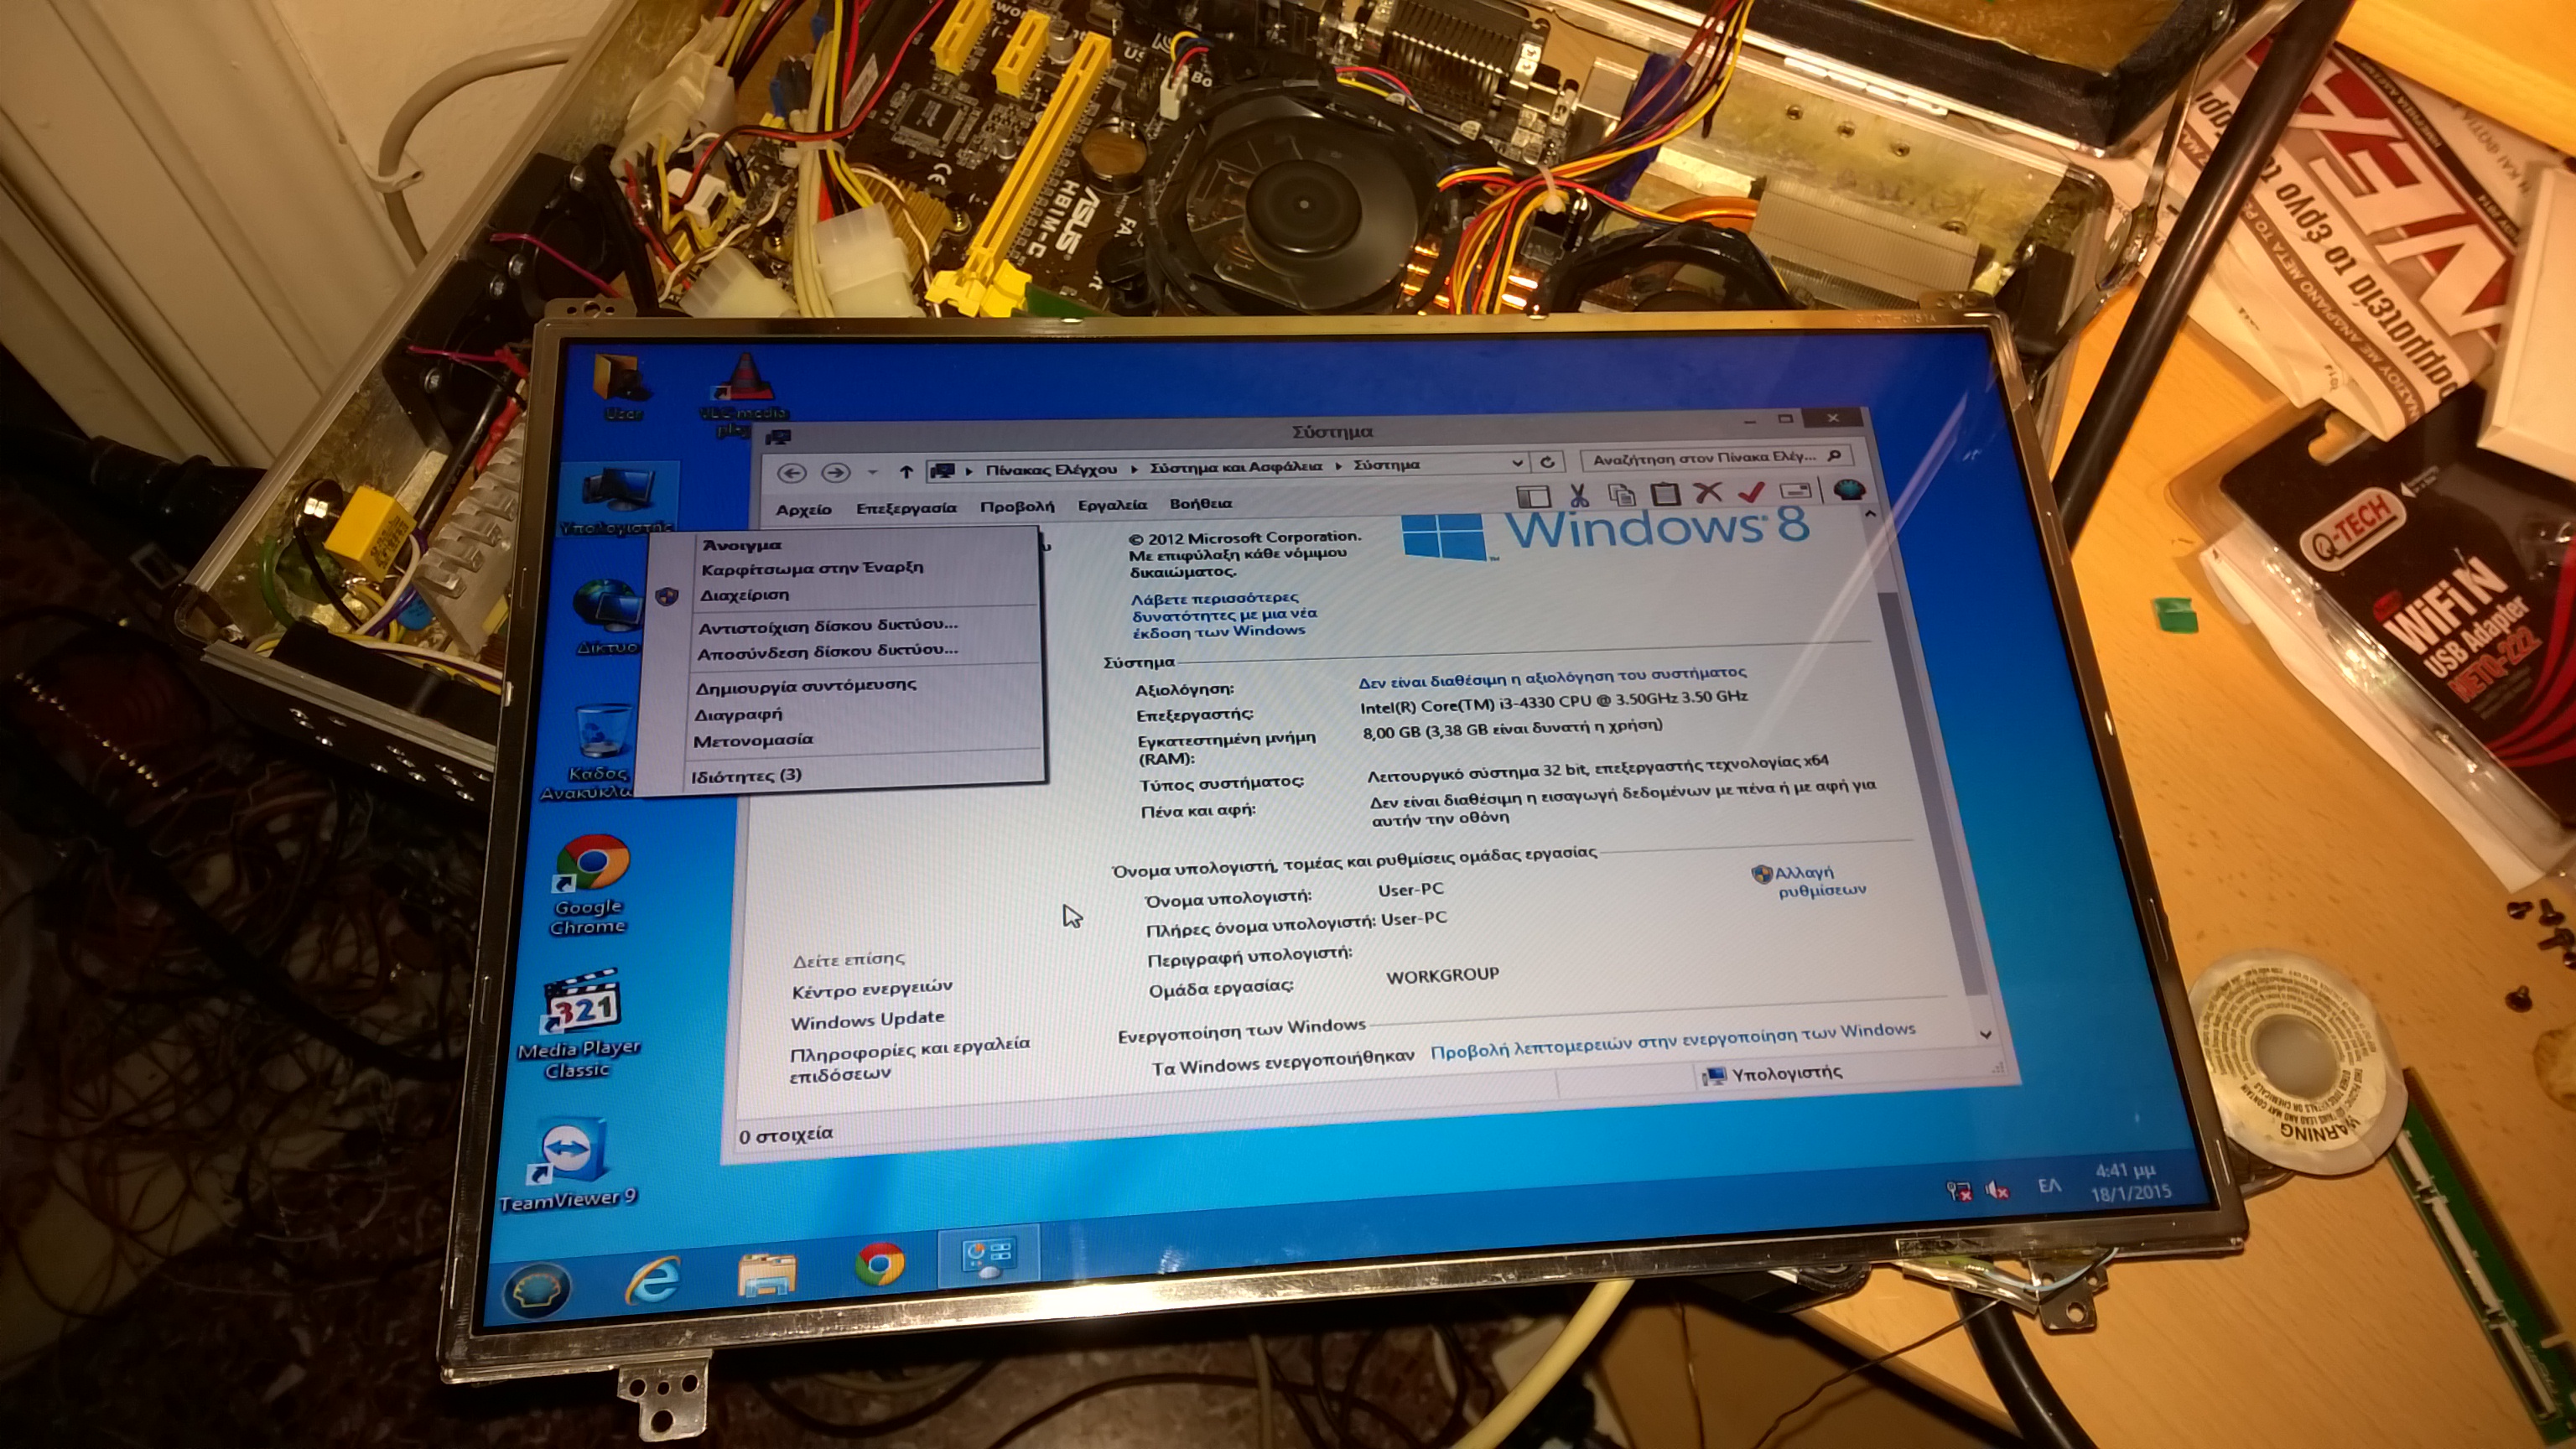This screenshot has width=2576, height=1449.
Task: Refresh the Σύστημα window
Action: 1547,461
